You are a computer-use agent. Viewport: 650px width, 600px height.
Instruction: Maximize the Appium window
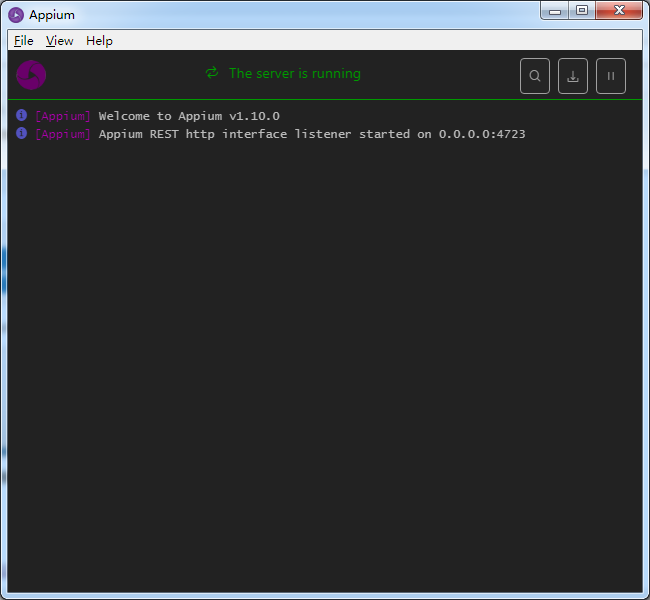pos(582,10)
